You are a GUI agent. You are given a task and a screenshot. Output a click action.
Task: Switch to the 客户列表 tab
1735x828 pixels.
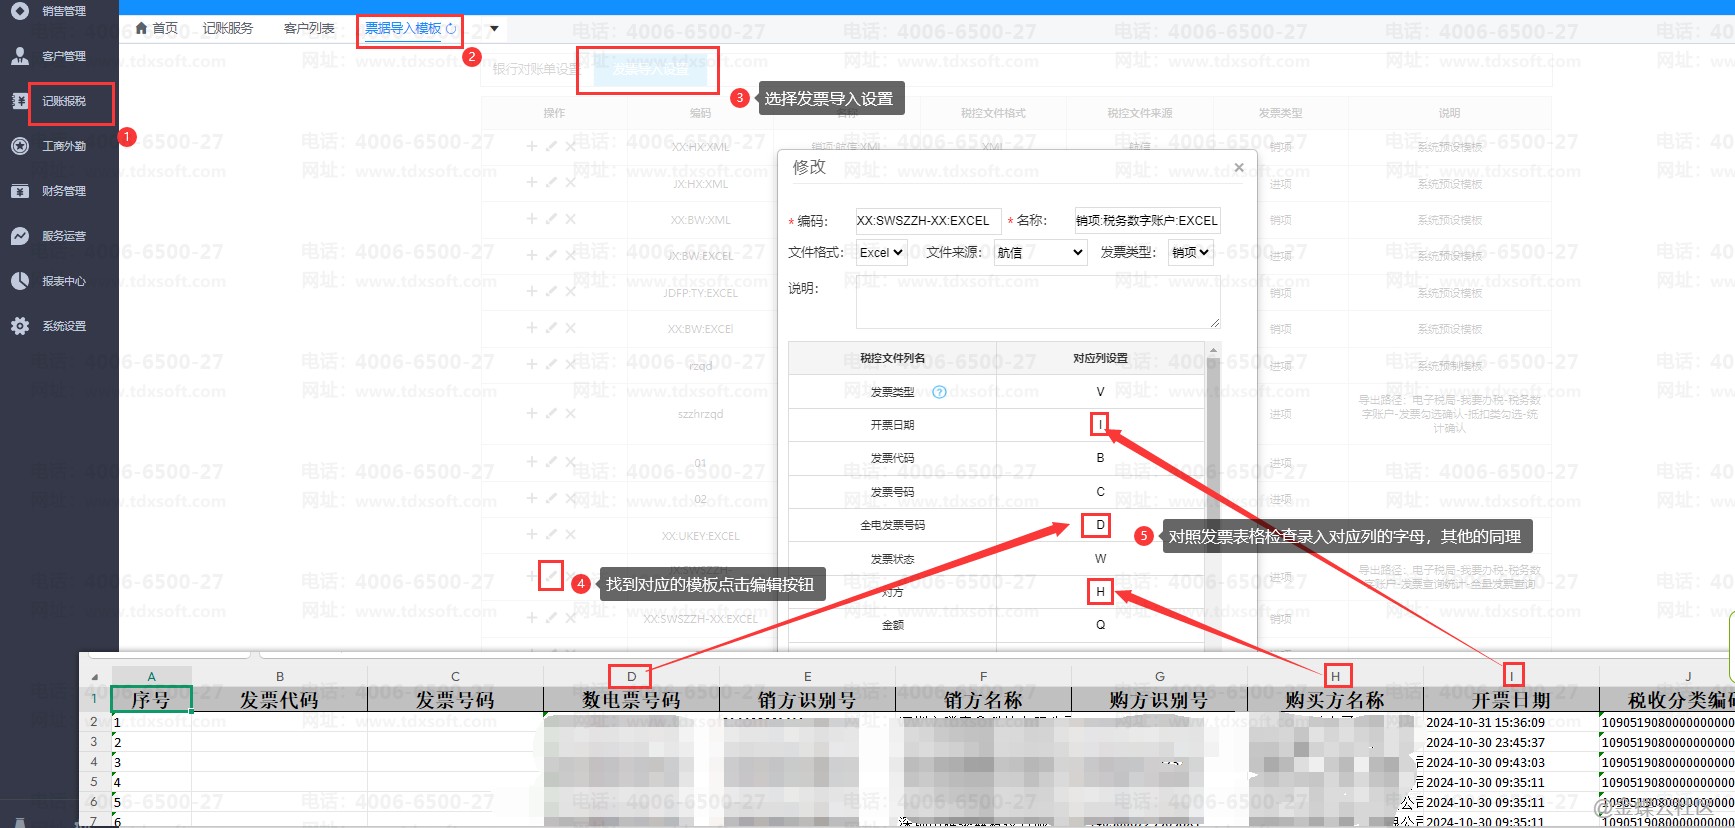(309, 28)
